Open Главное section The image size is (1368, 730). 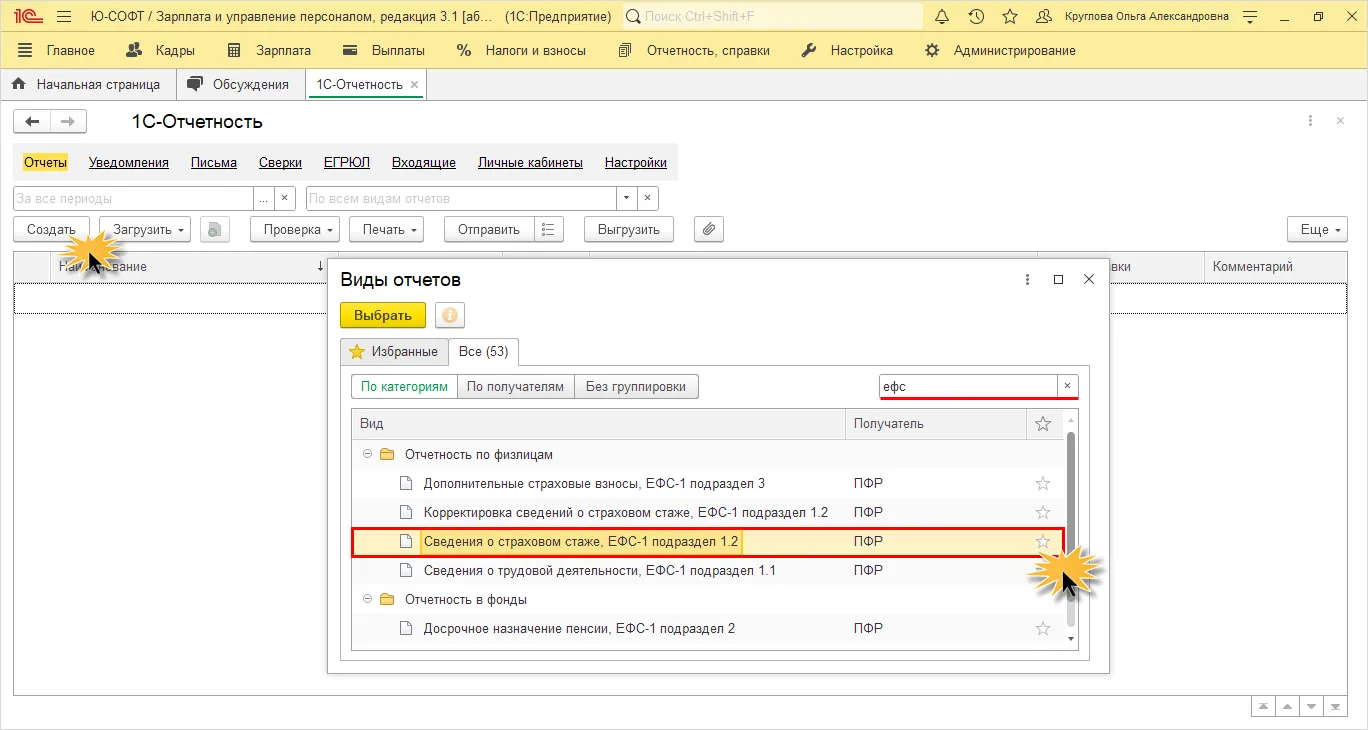point(56,50)
